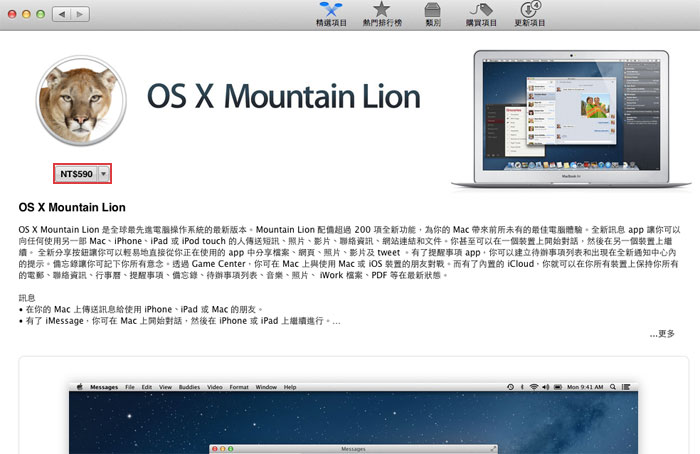The image size is (700, 454).
Task: Click Mon 9:41 AM clock in screenshot
Action: coord(585,387)
